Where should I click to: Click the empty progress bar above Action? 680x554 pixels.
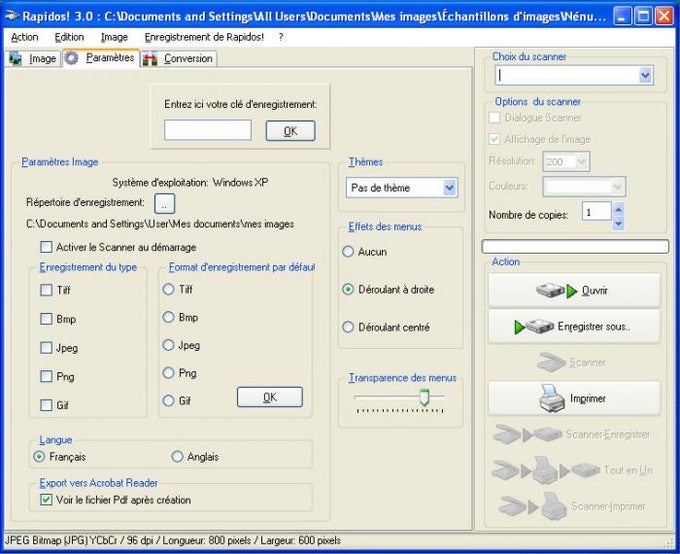click(575, 246)
